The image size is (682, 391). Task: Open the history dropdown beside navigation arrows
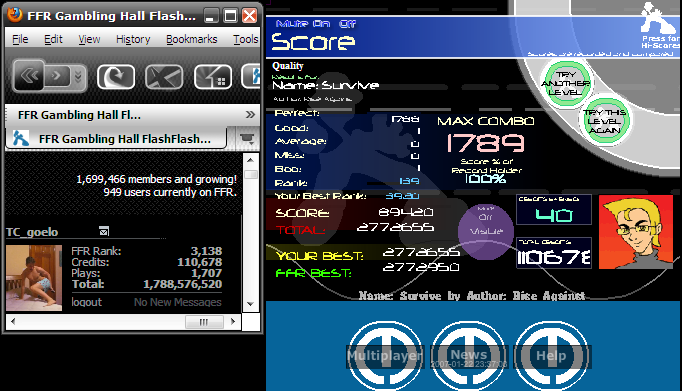[78, 77]
